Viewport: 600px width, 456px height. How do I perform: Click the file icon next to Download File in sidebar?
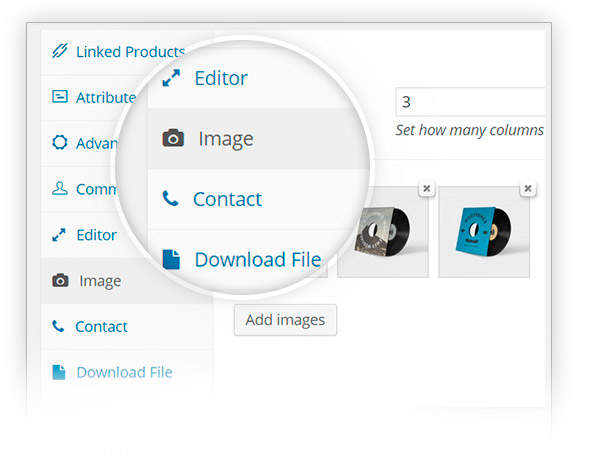tap(59, 372)
